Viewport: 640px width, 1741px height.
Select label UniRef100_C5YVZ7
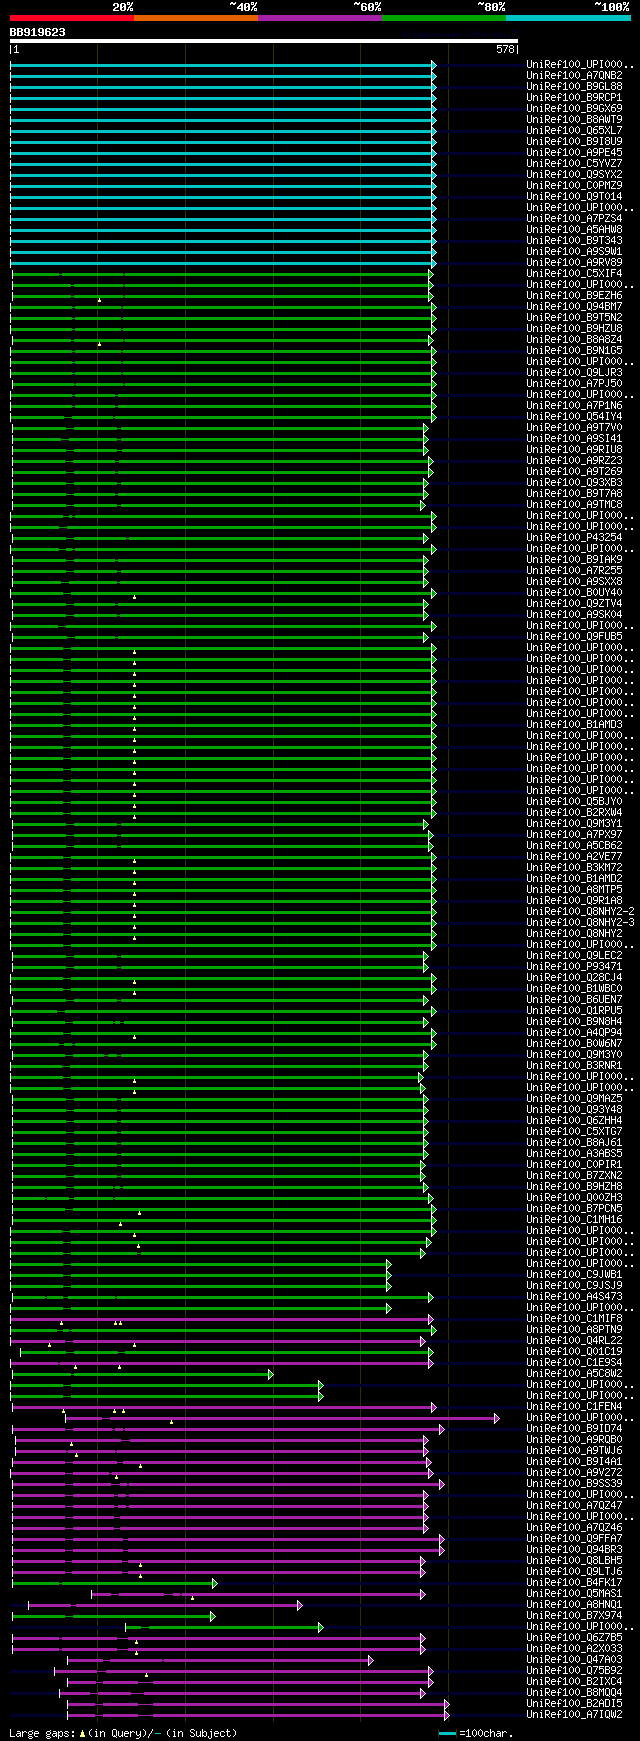tap(574, 163)
